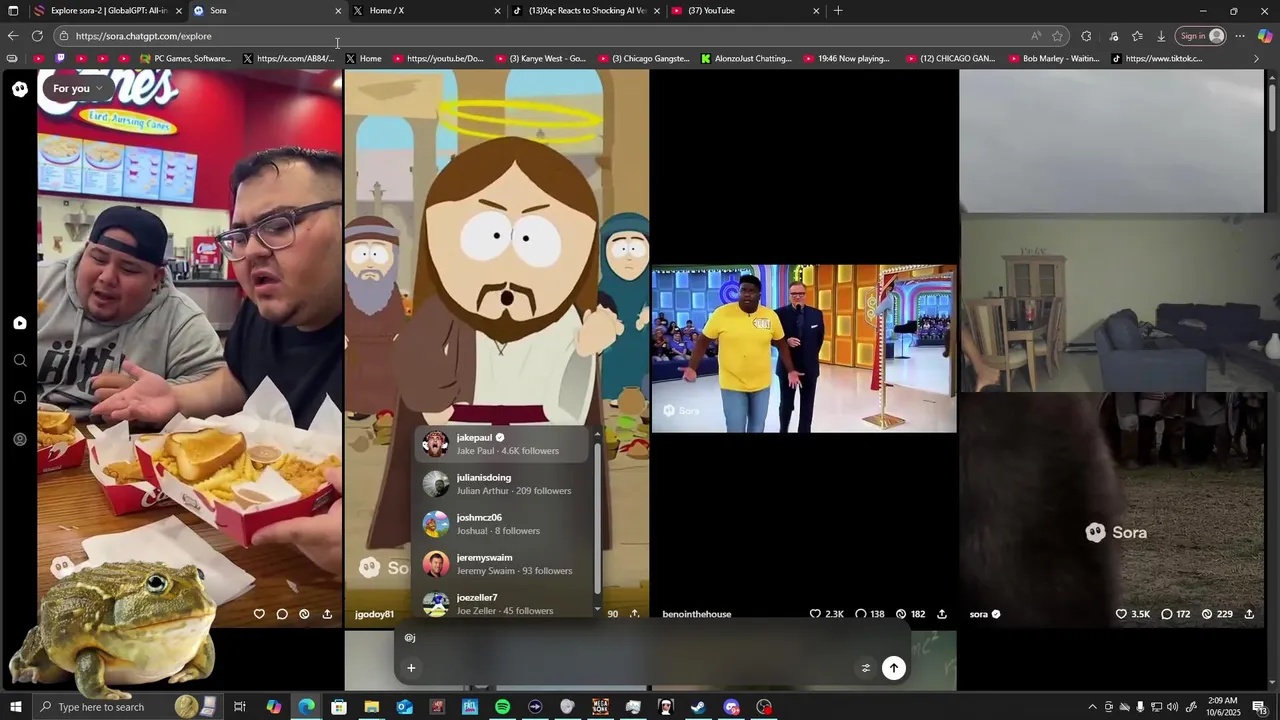Open jgodoy81 profile link

[375, 614]
